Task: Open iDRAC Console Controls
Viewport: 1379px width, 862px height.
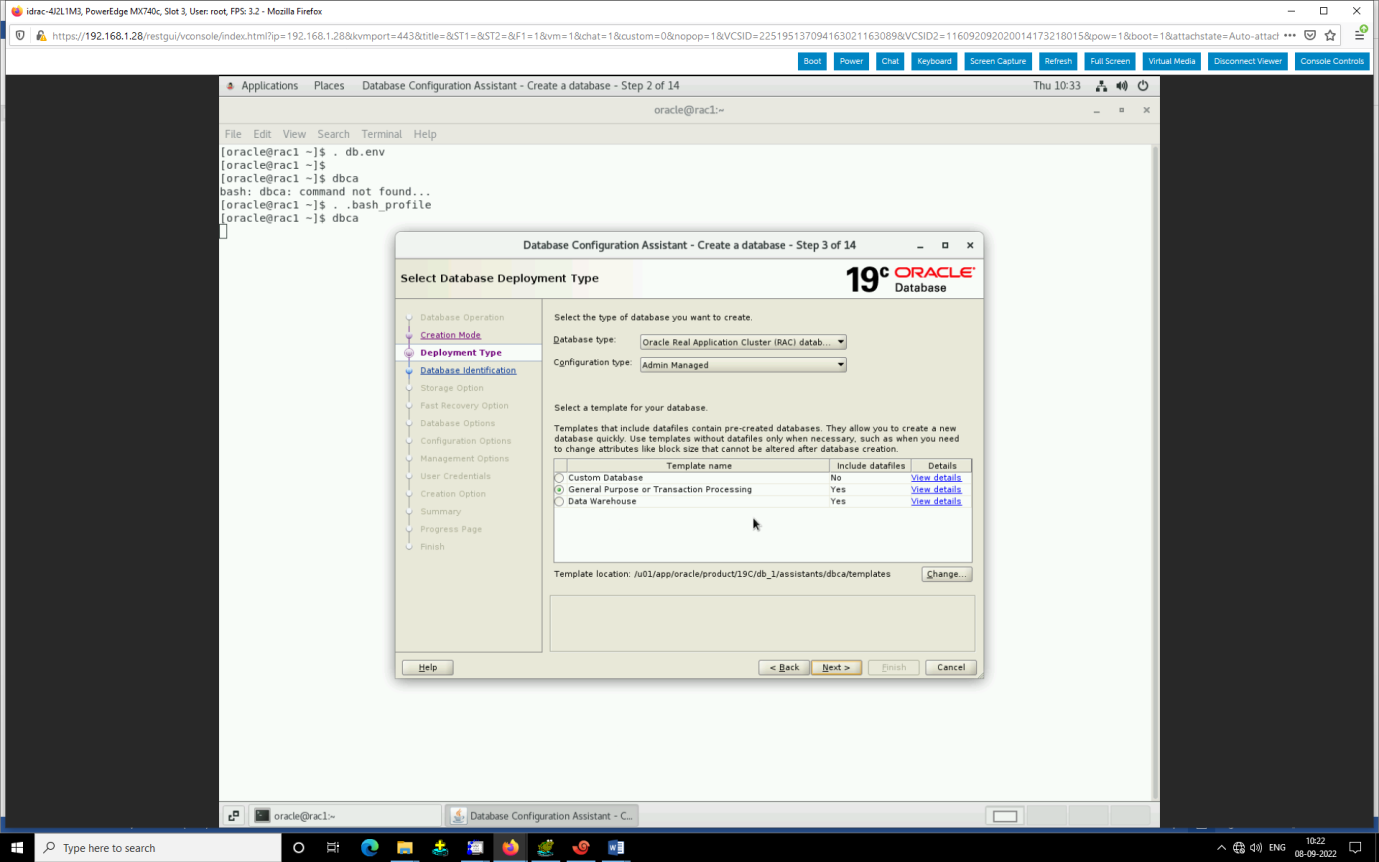Action: [x=1332, y=61]
